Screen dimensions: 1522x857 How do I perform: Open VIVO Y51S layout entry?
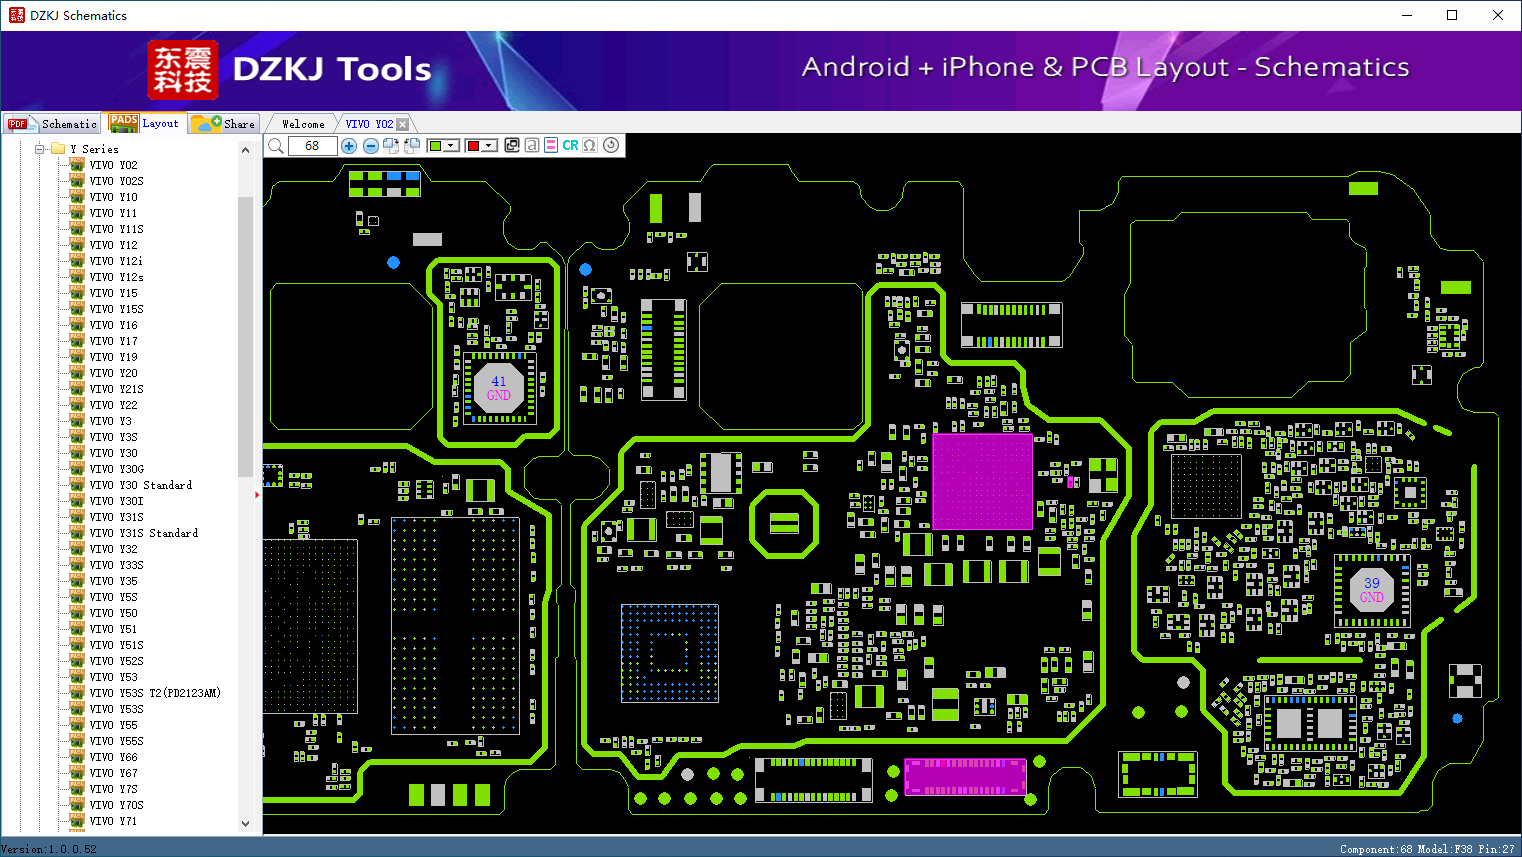[116, 645]
